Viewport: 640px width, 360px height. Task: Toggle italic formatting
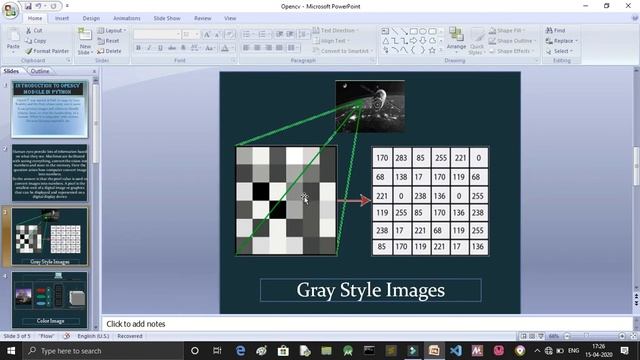[149, 48]
